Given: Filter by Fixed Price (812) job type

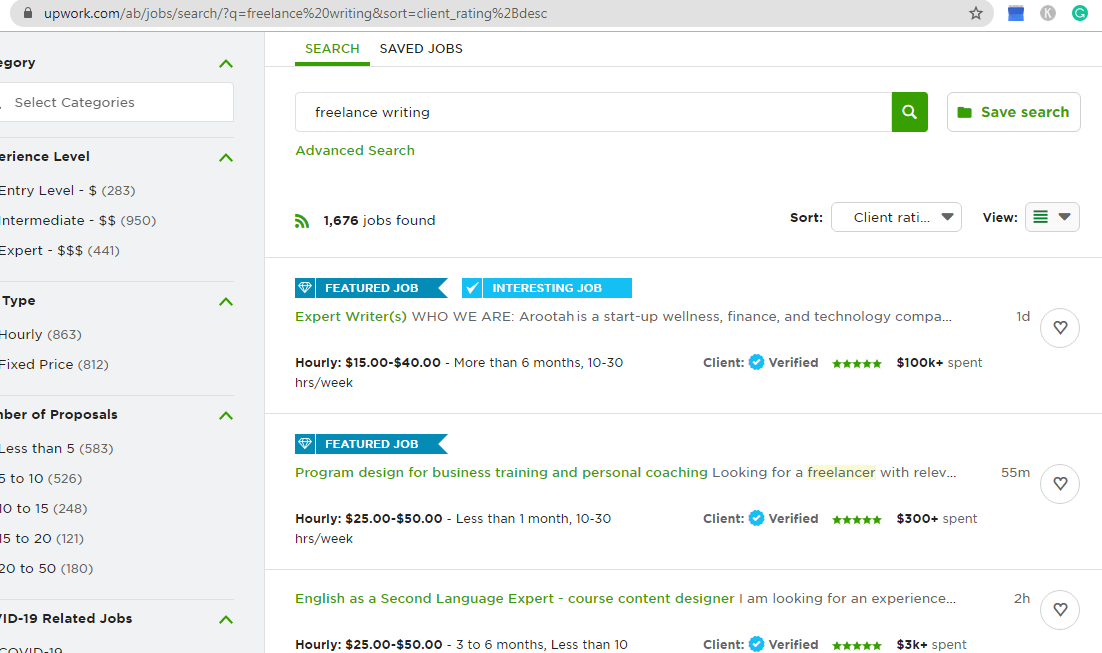Looking at the screenshot, I should pos(54,365).
